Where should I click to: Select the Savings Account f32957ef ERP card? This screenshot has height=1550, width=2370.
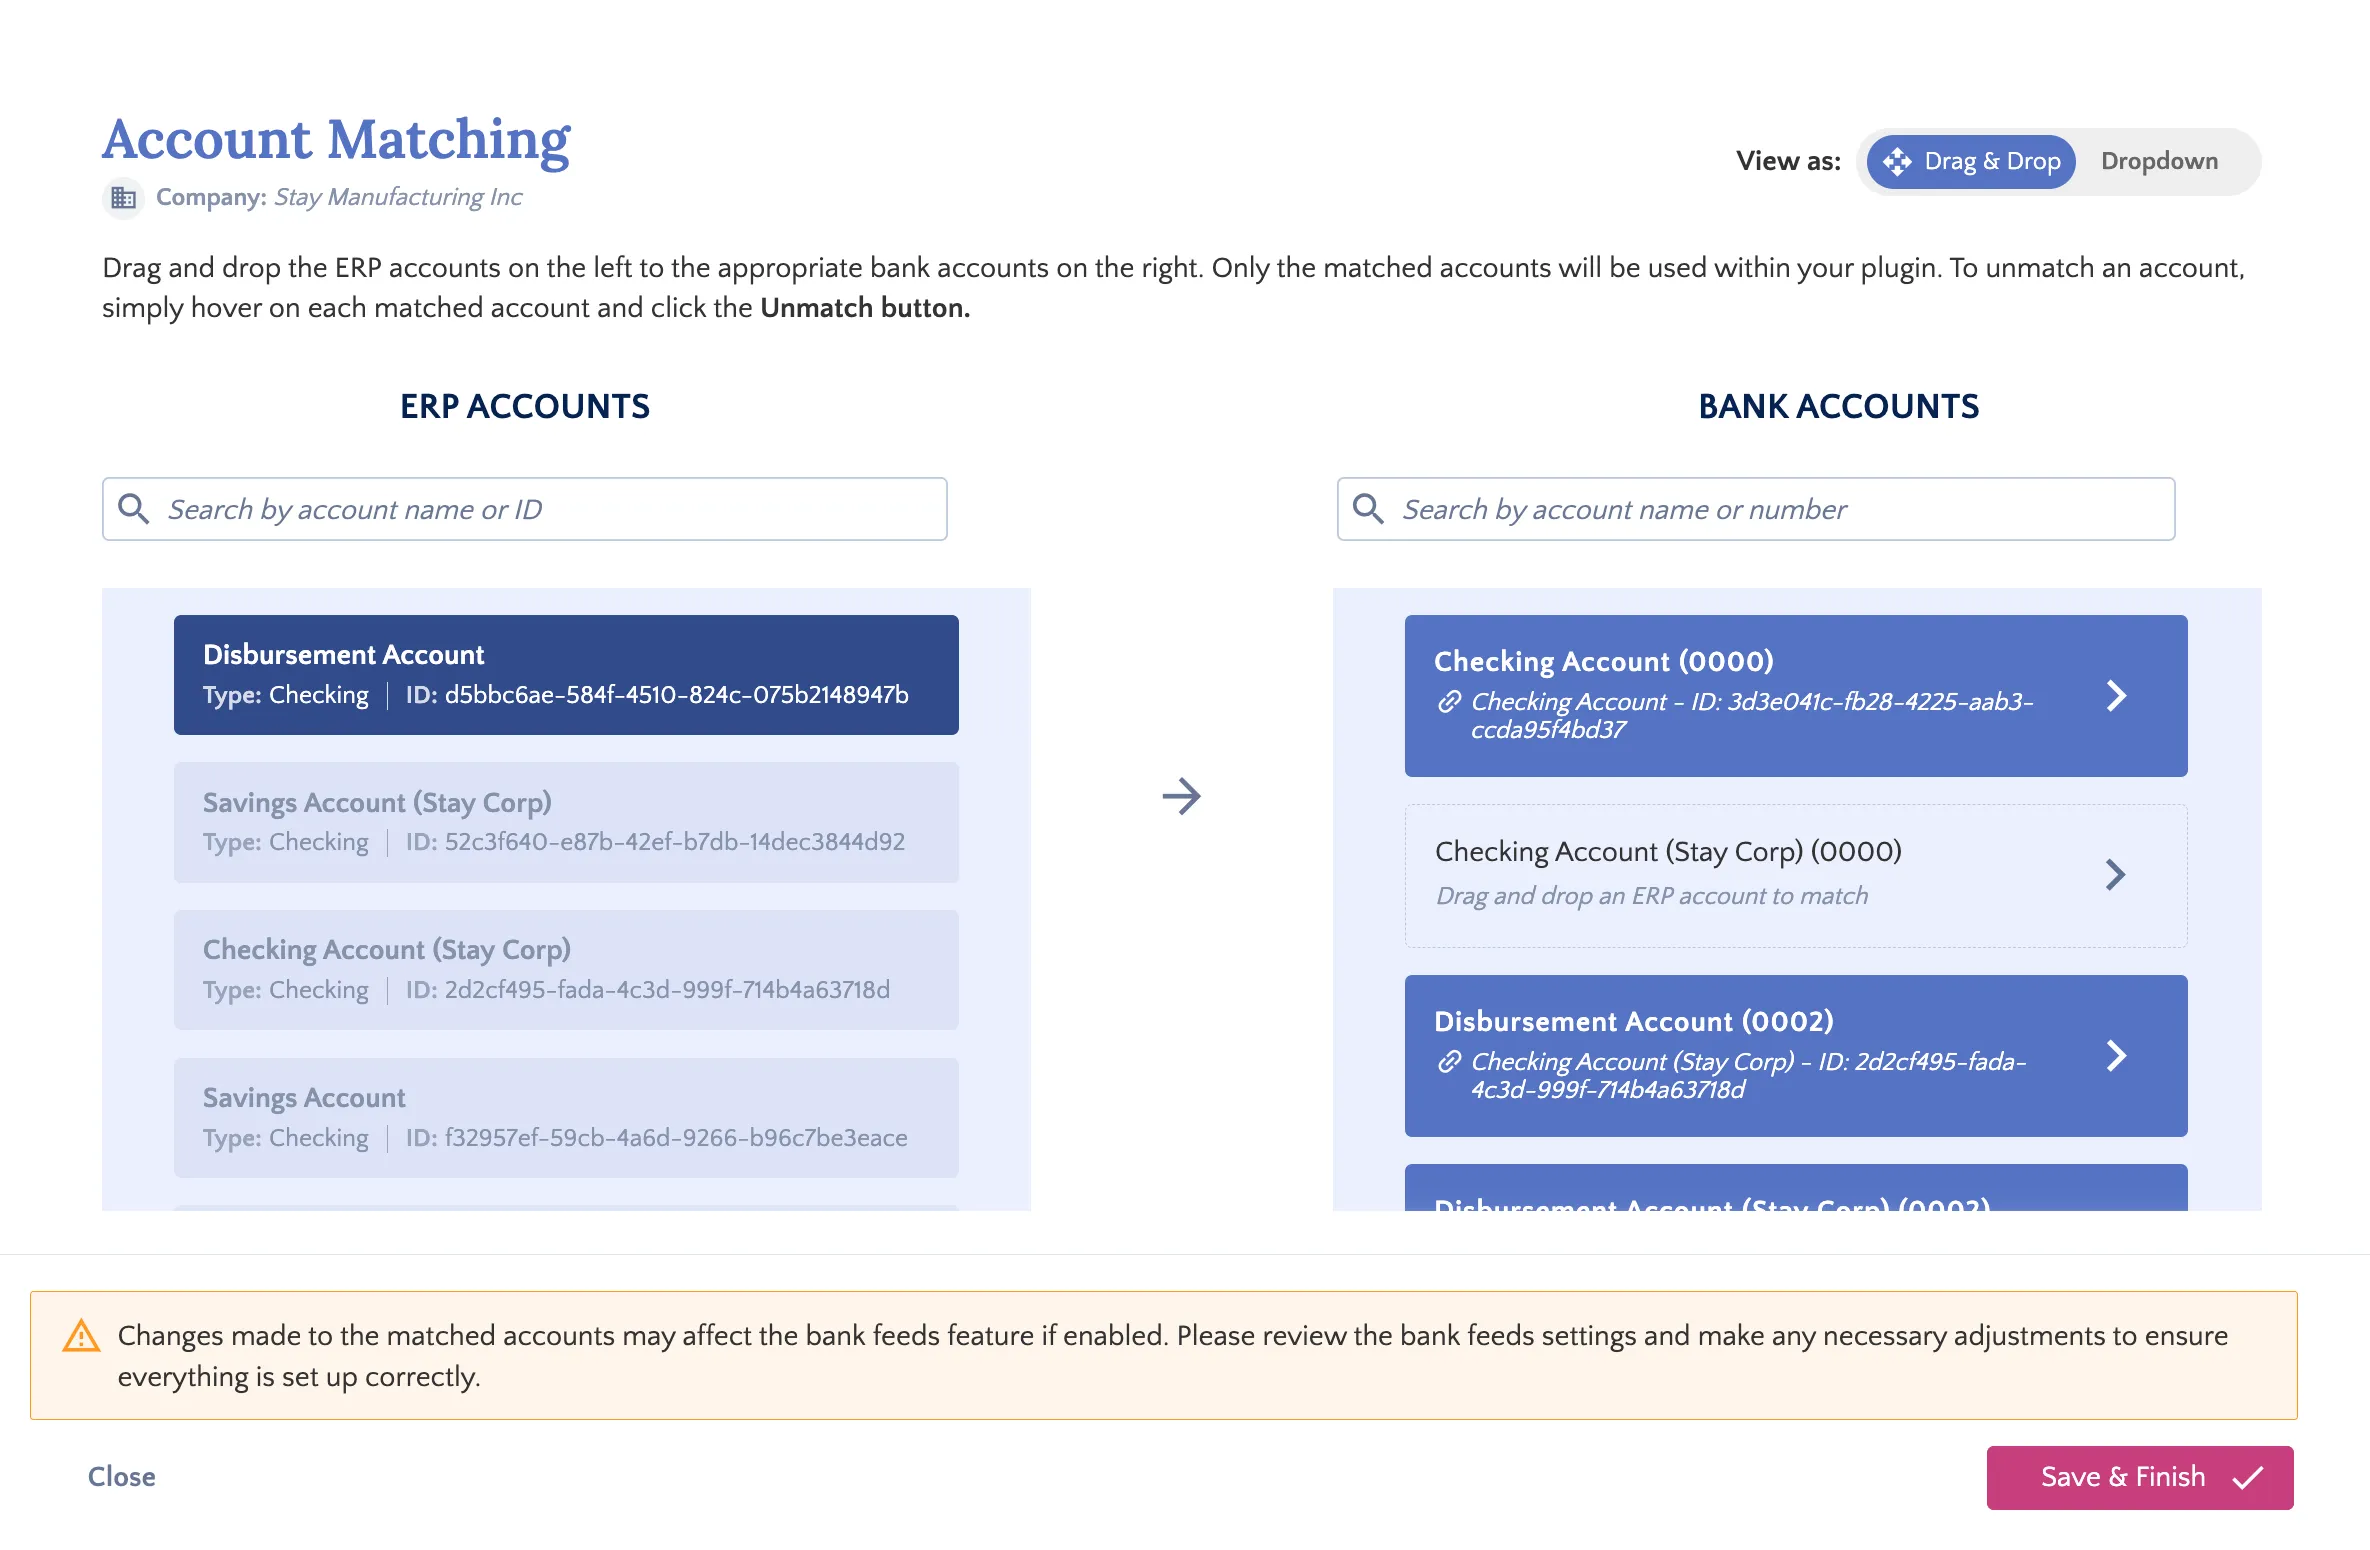click(x=566, y=1118)
